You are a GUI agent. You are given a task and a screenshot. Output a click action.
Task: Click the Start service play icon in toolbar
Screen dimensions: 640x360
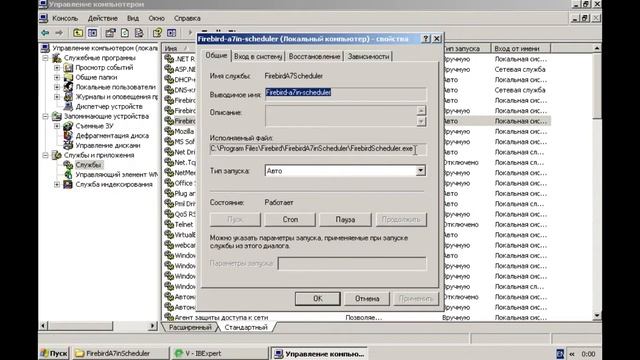tap(190, 33)
